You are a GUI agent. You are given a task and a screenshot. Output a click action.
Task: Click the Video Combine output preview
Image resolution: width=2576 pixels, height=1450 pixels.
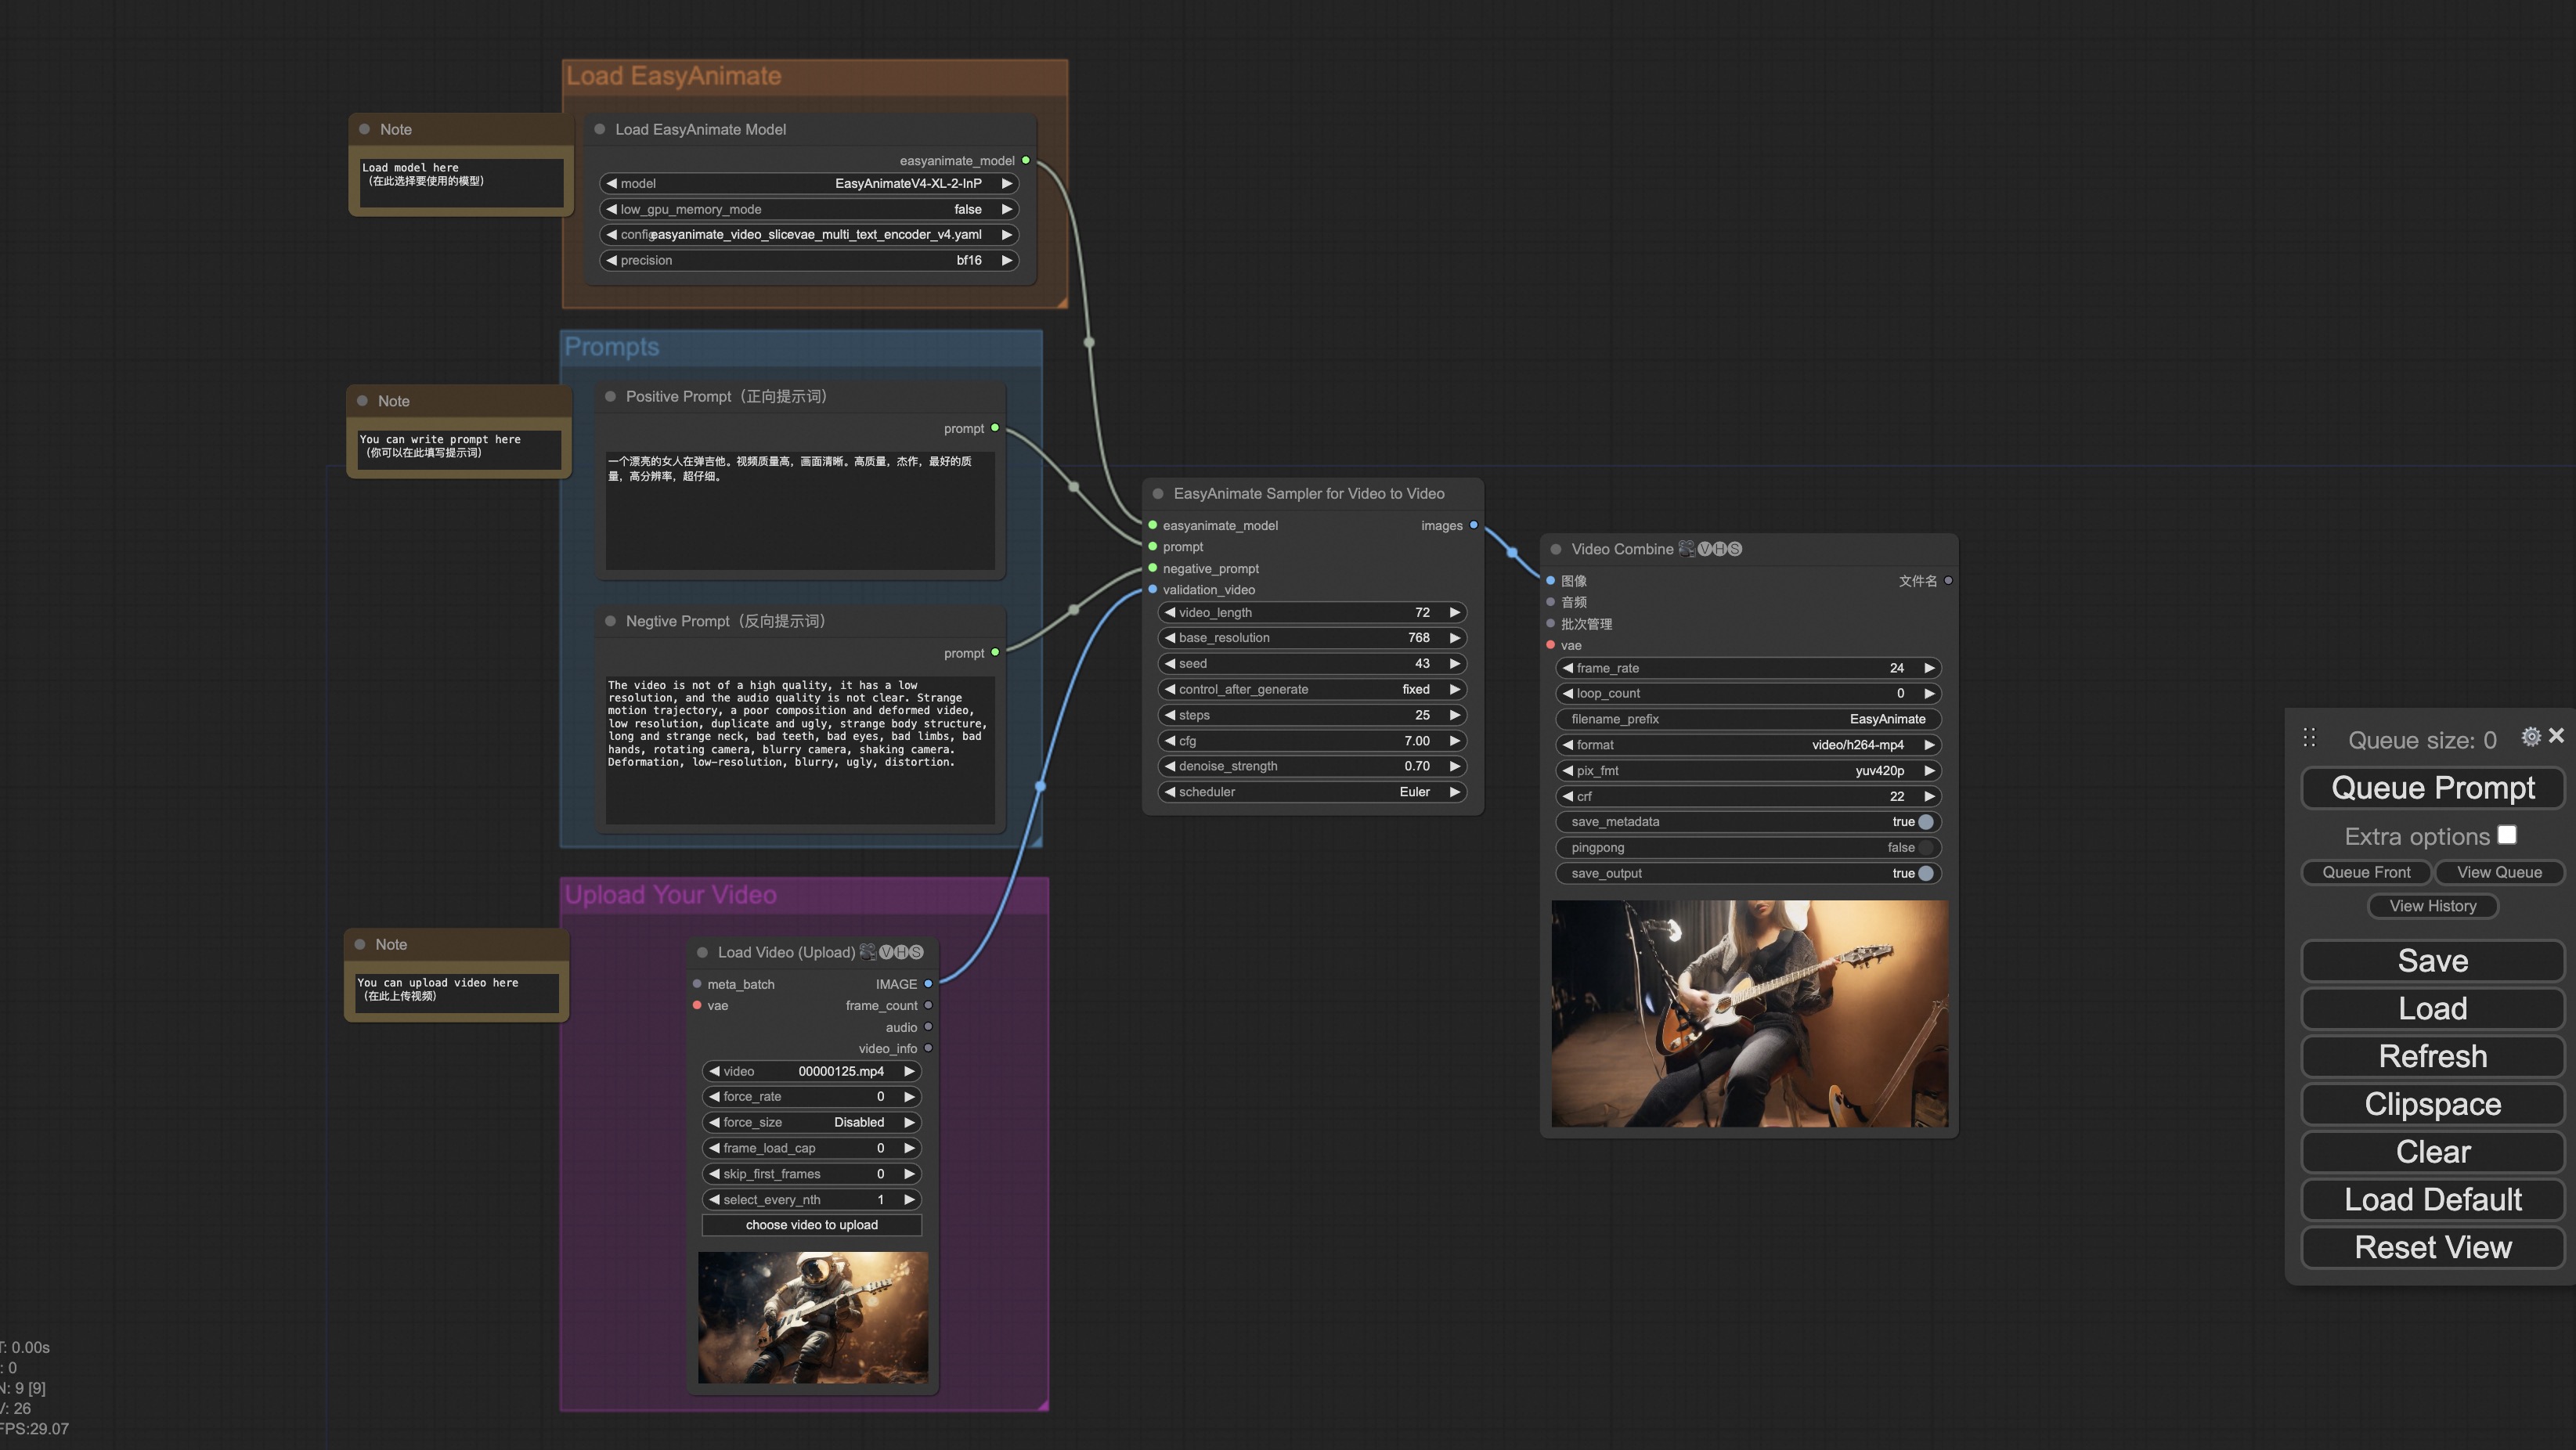(x=1750, y=1013)
